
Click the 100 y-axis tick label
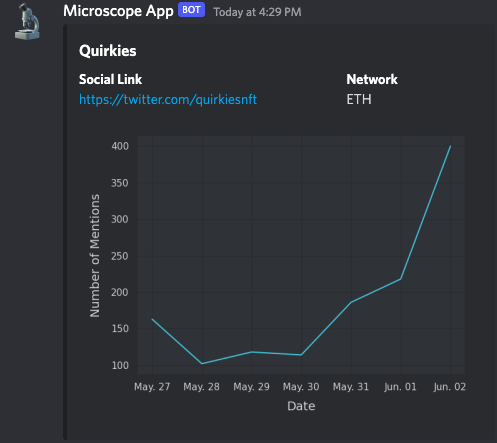pos(120,365)
